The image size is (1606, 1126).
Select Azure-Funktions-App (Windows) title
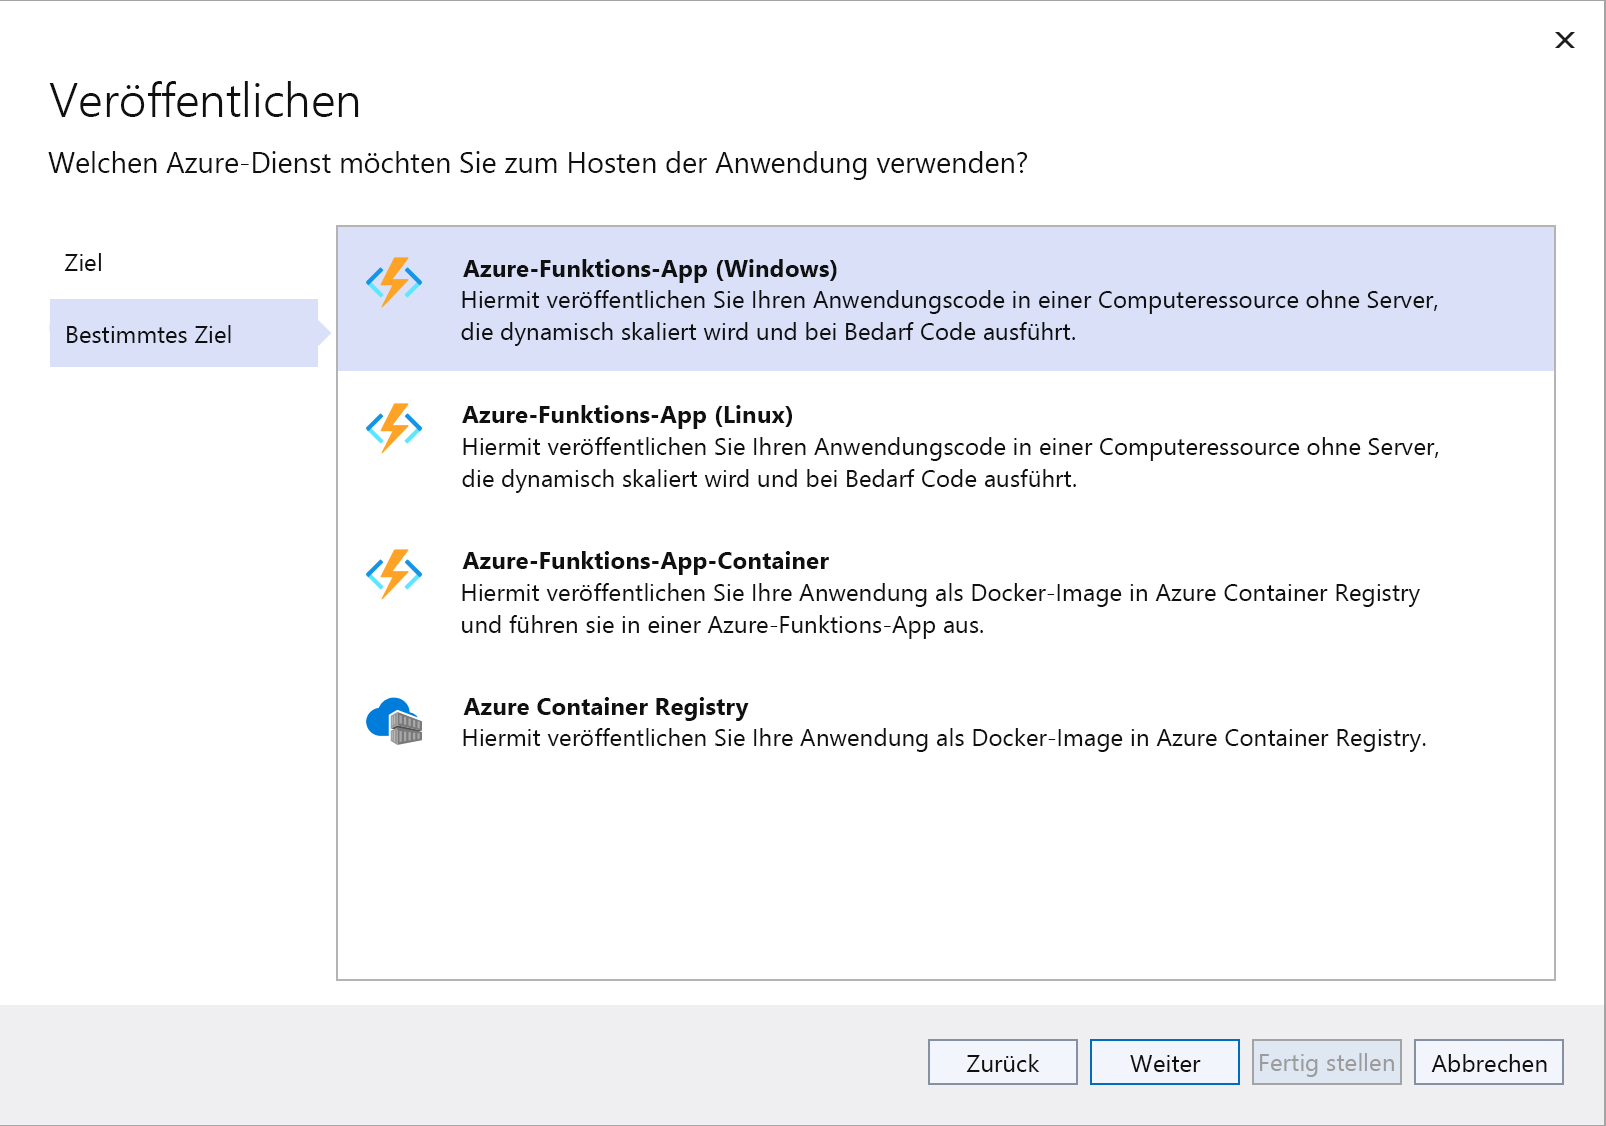[x=650, y=269]
